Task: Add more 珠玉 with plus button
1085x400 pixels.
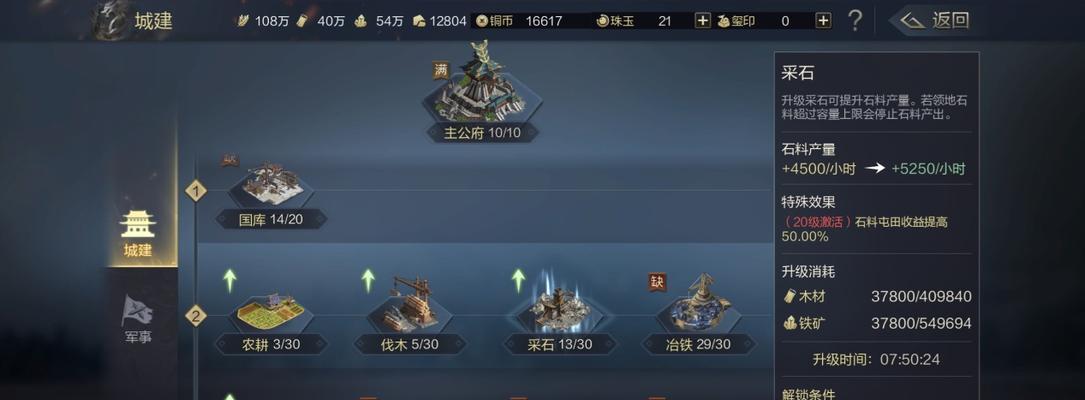Action: coord(702,21)
